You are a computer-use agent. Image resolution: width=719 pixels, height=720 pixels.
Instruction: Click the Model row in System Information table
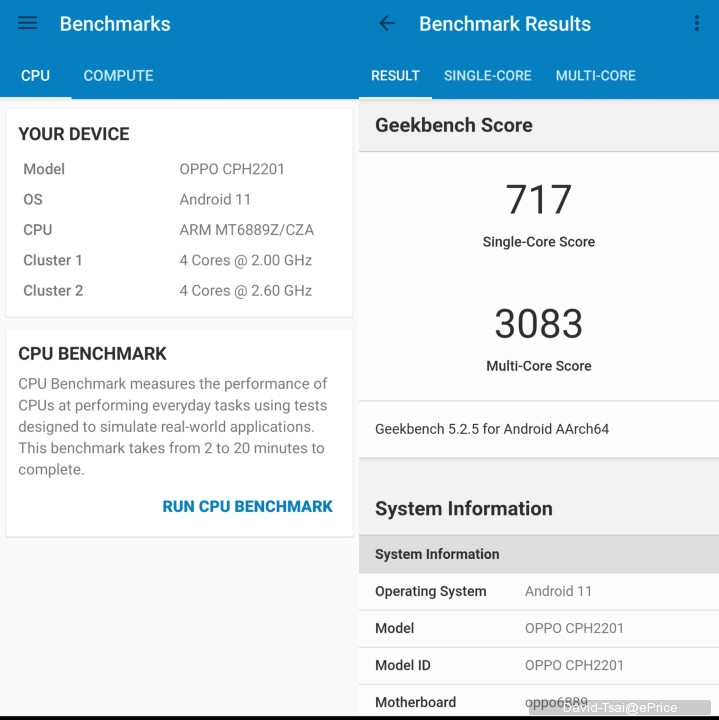539,629
